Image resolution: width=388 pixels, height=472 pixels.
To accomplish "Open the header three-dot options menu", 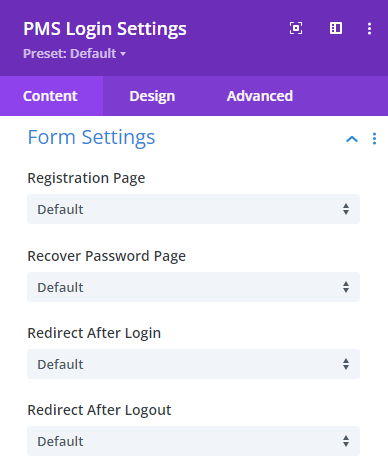I will (x=369, y=29).
